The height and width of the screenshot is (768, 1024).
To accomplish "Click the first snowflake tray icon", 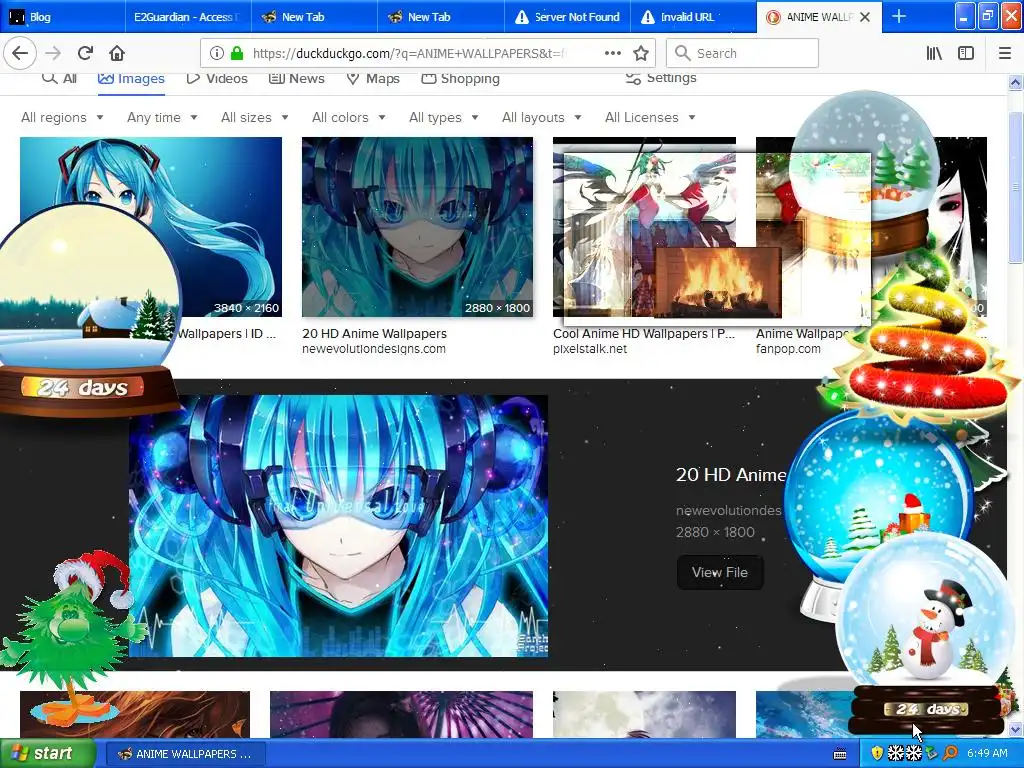I will click(x=895, y=754).
